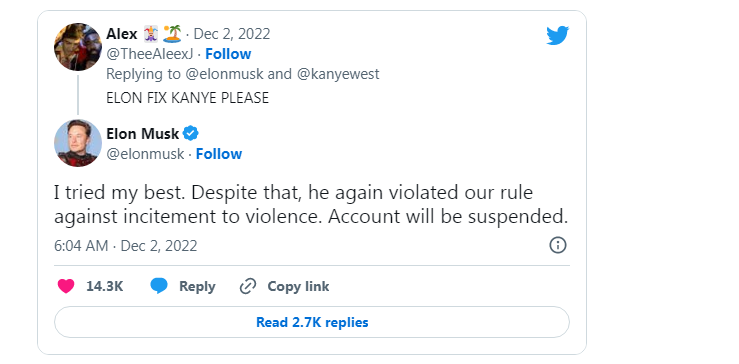Click the 6:04 AM · Dec 2, 2022 timestamp

click(125, 246)
